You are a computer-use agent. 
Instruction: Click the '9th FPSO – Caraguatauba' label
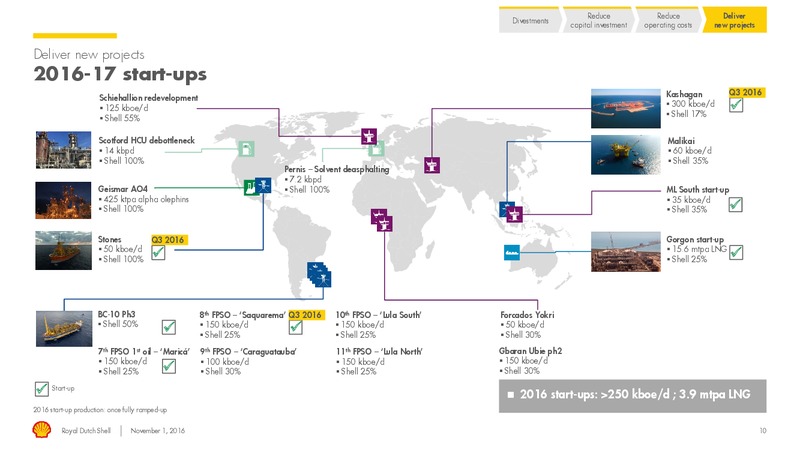click(248, 352)
